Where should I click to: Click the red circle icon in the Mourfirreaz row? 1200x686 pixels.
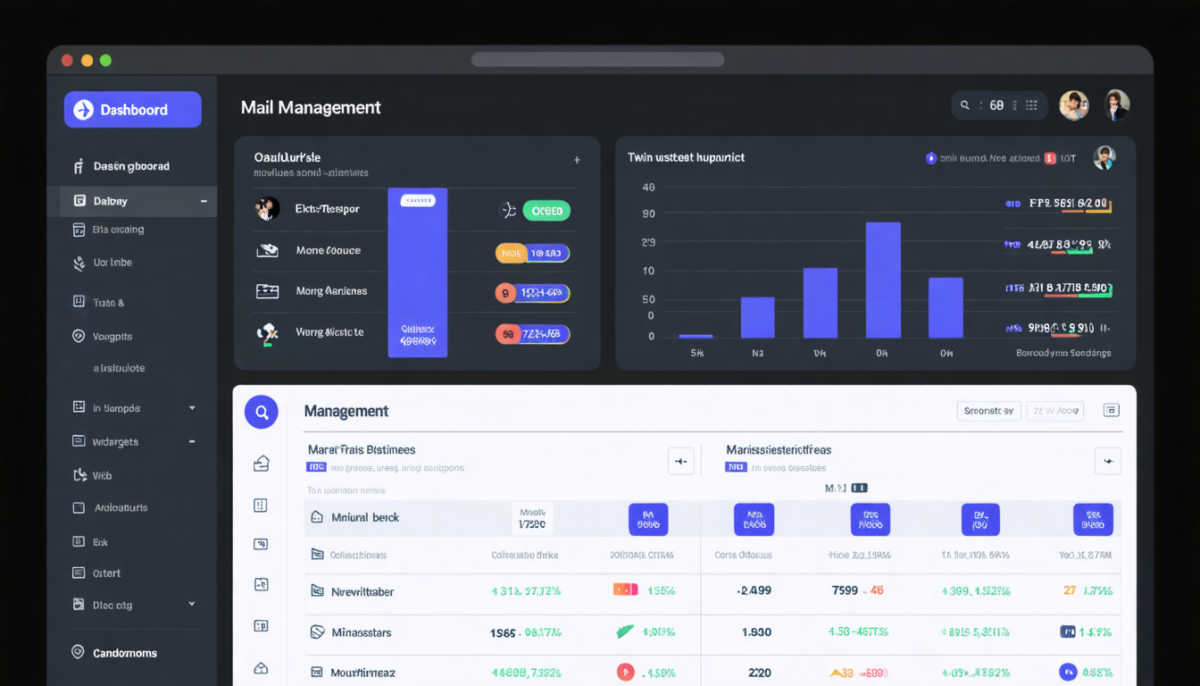point(626,672)
